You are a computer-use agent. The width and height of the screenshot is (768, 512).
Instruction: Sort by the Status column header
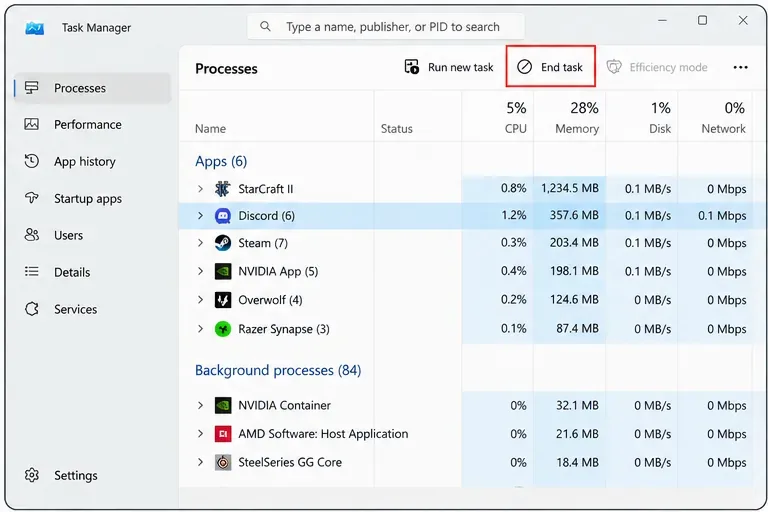[397, 128]
